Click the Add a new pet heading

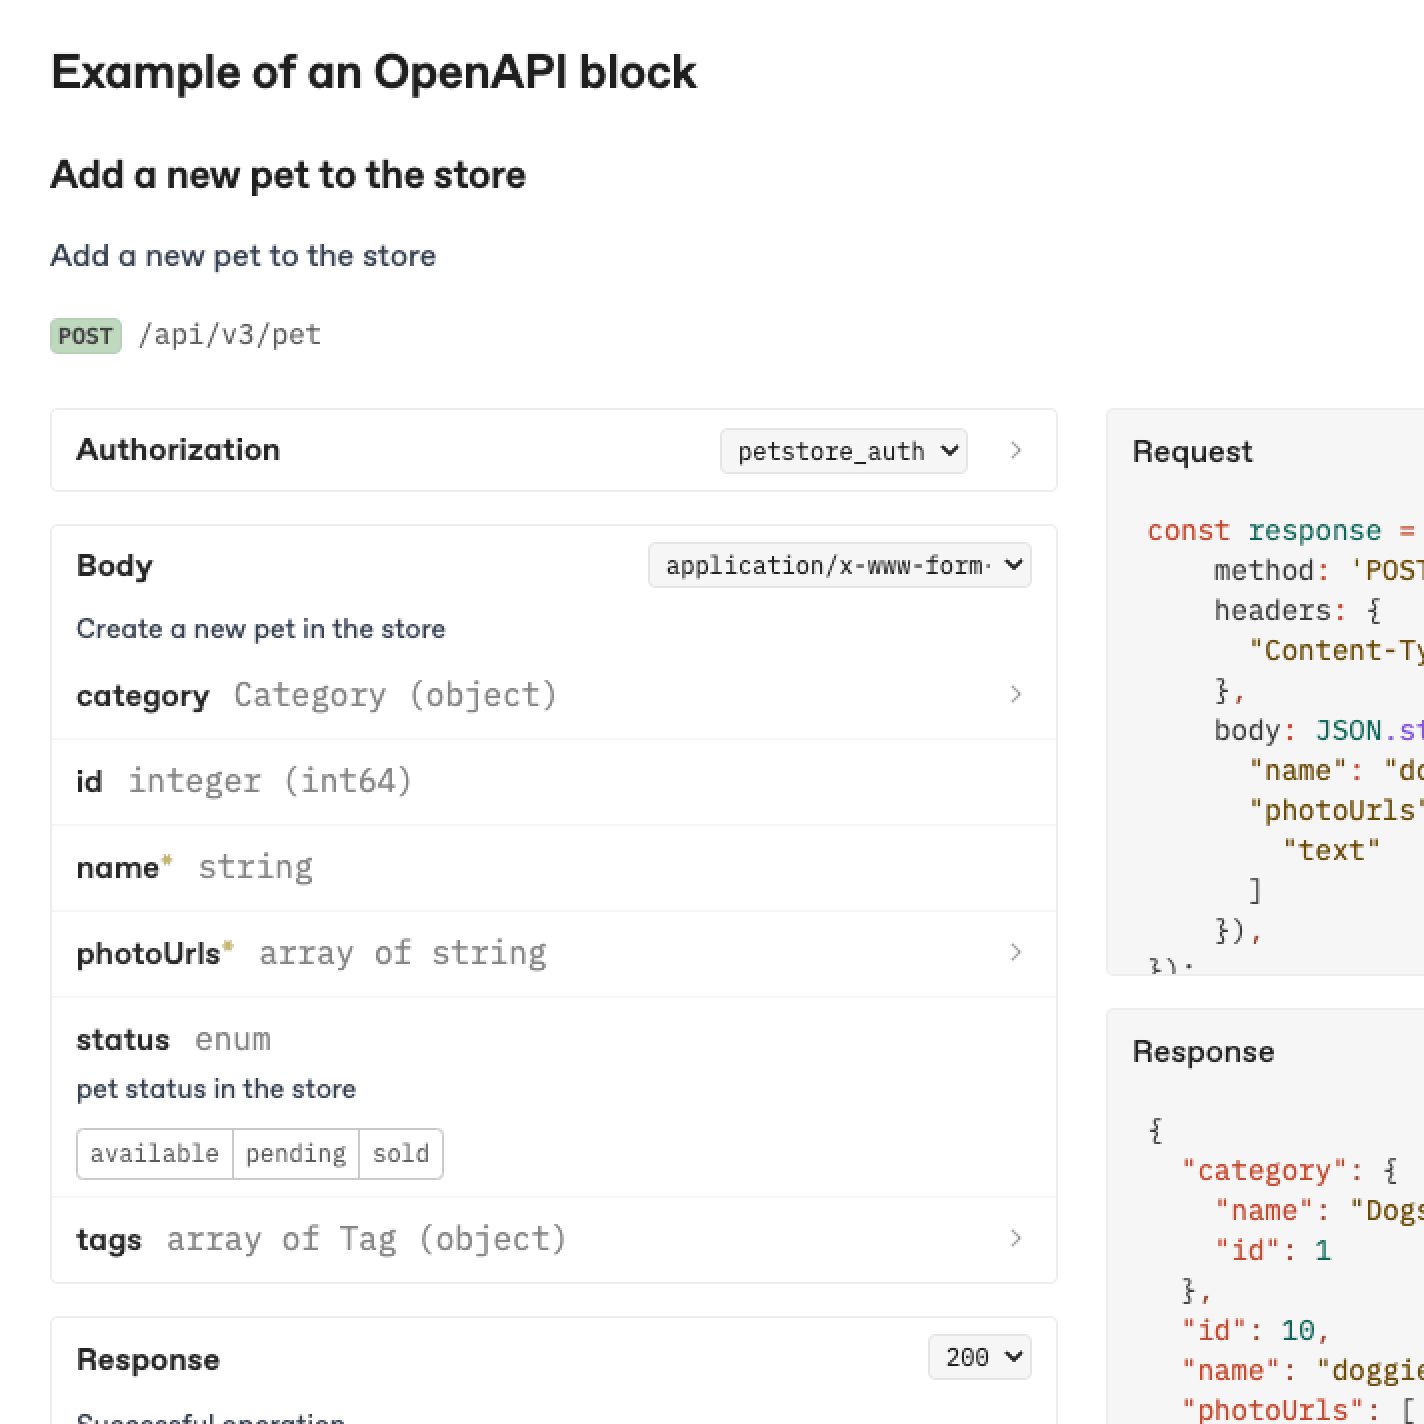pos(289,175)
